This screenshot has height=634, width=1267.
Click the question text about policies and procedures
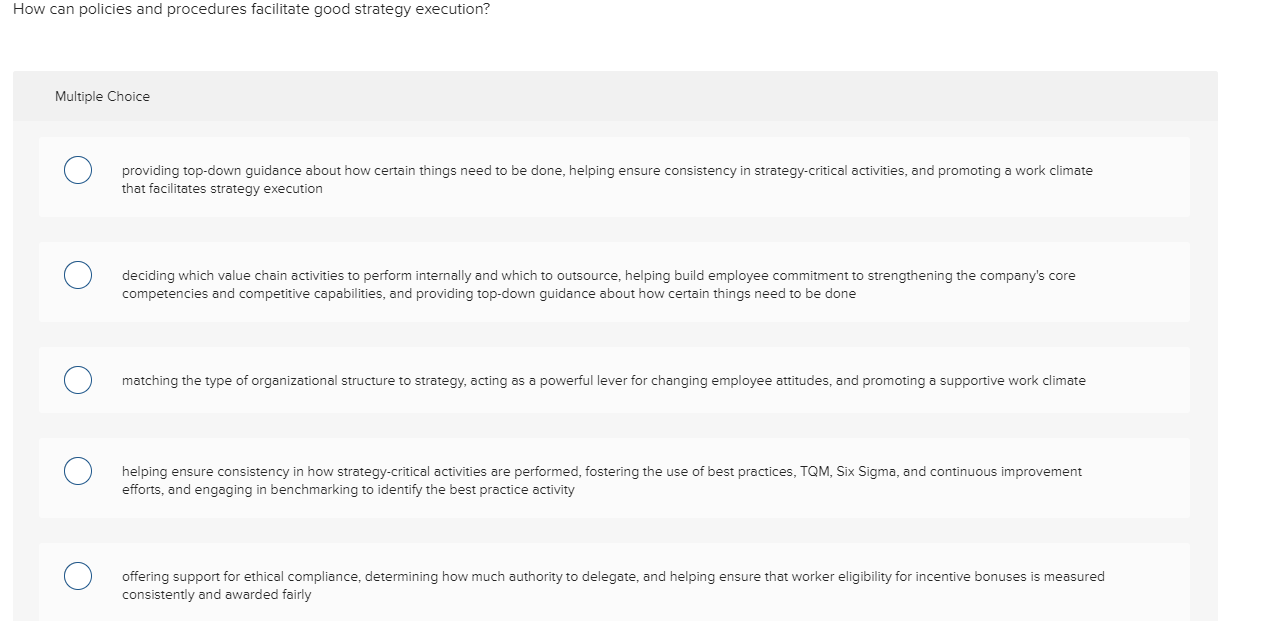click(x=249, y=9)
